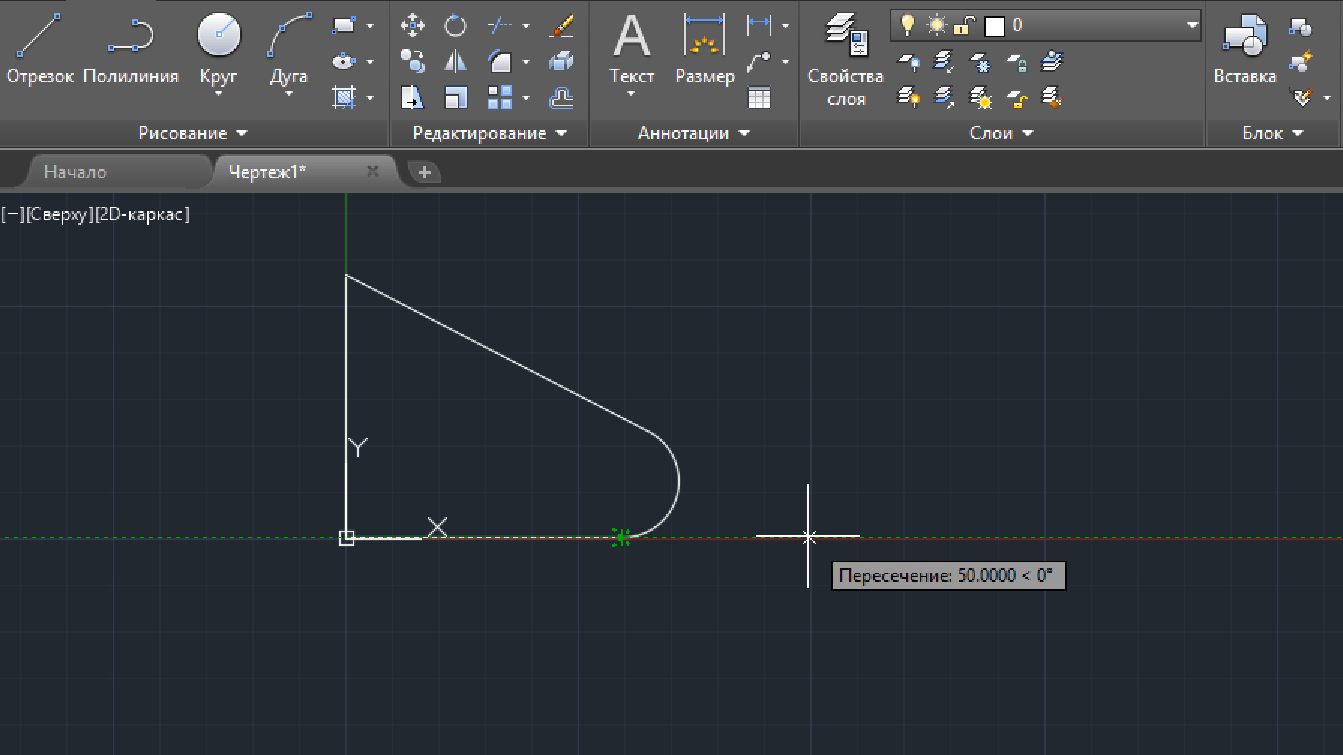Open the layer selection dropdown
This screenshot has width=1343, height=755.
point(1191,25)
